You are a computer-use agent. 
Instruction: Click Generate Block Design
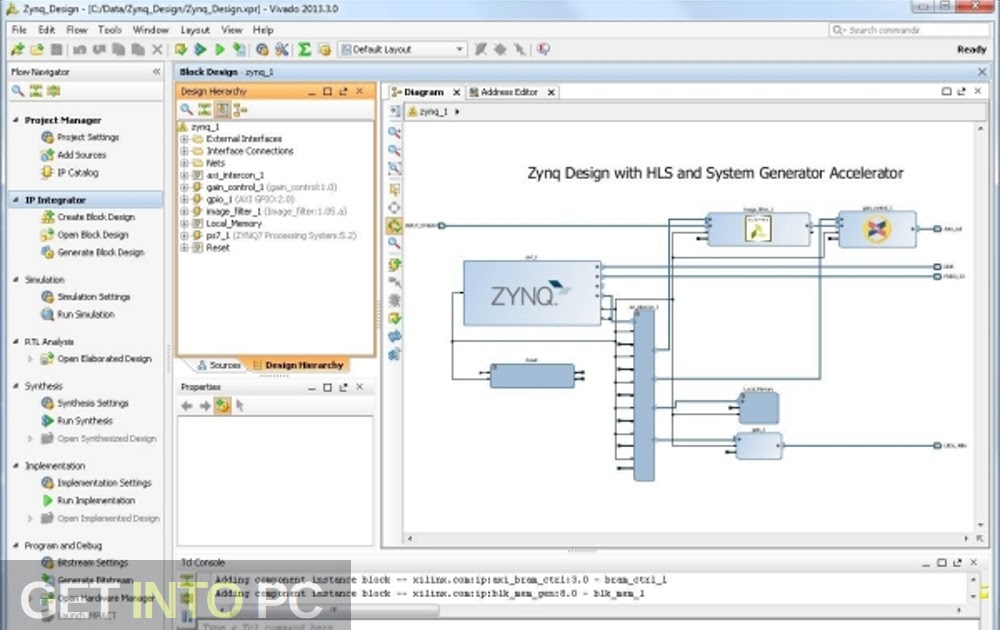click(x=101, y=253)
